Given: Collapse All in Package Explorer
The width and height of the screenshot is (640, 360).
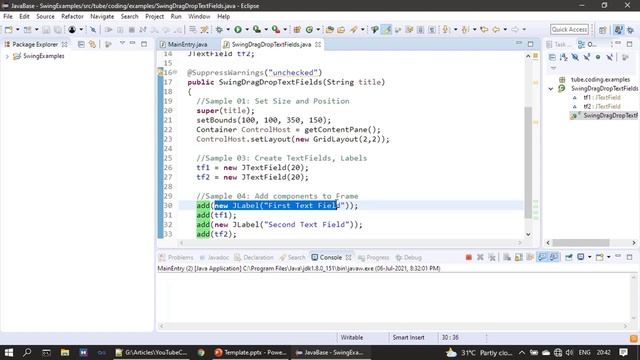Looking at the screenshot, I should (81, 44).
